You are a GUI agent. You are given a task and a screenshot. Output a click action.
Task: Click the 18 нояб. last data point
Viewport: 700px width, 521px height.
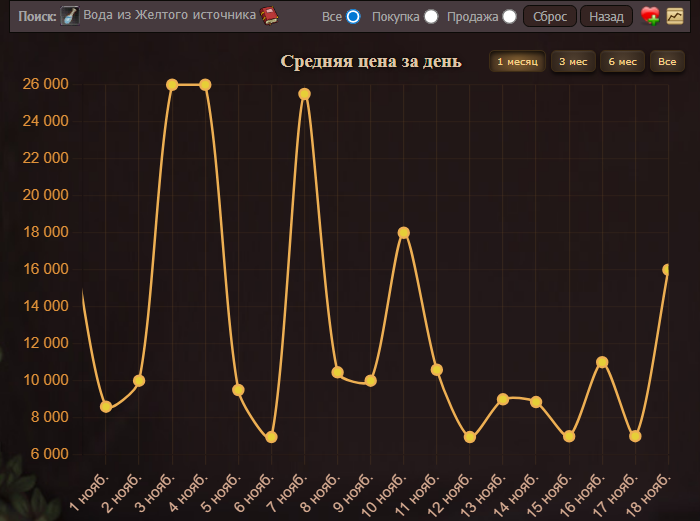coord(667,270)
